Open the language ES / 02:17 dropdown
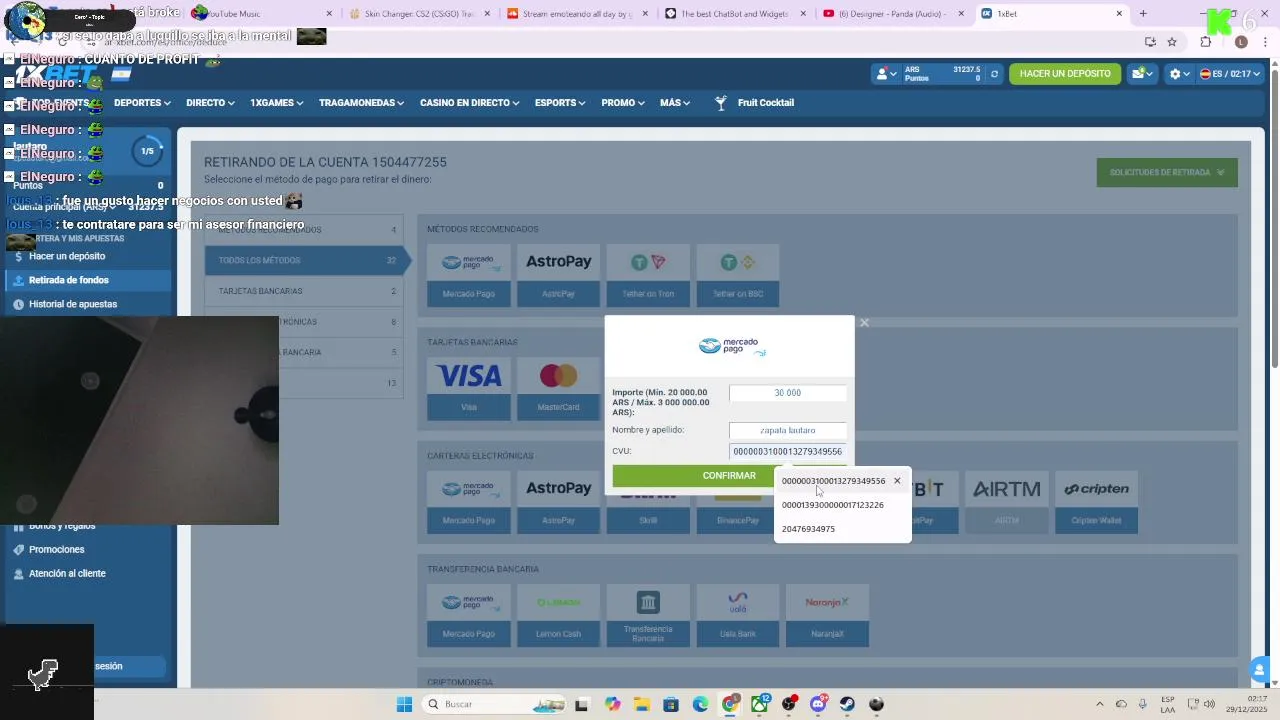 pos(1230,74)
